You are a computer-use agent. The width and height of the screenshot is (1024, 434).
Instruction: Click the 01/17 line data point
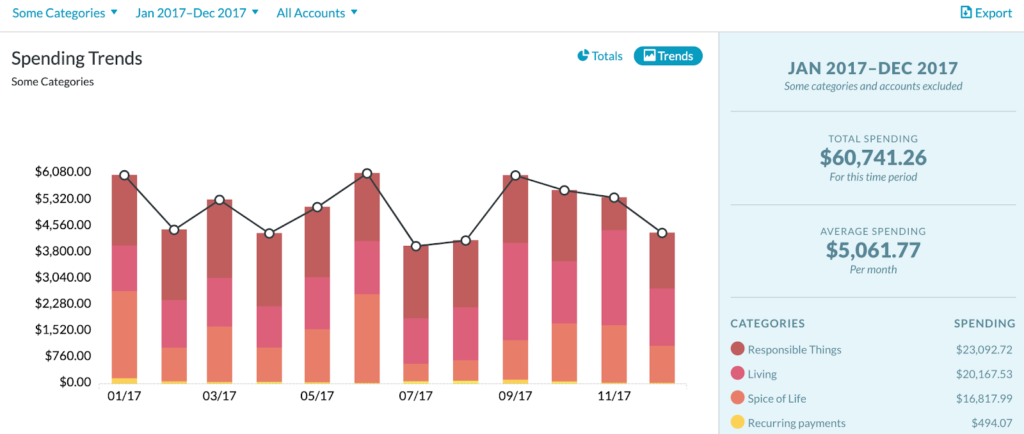click(124, 176)
